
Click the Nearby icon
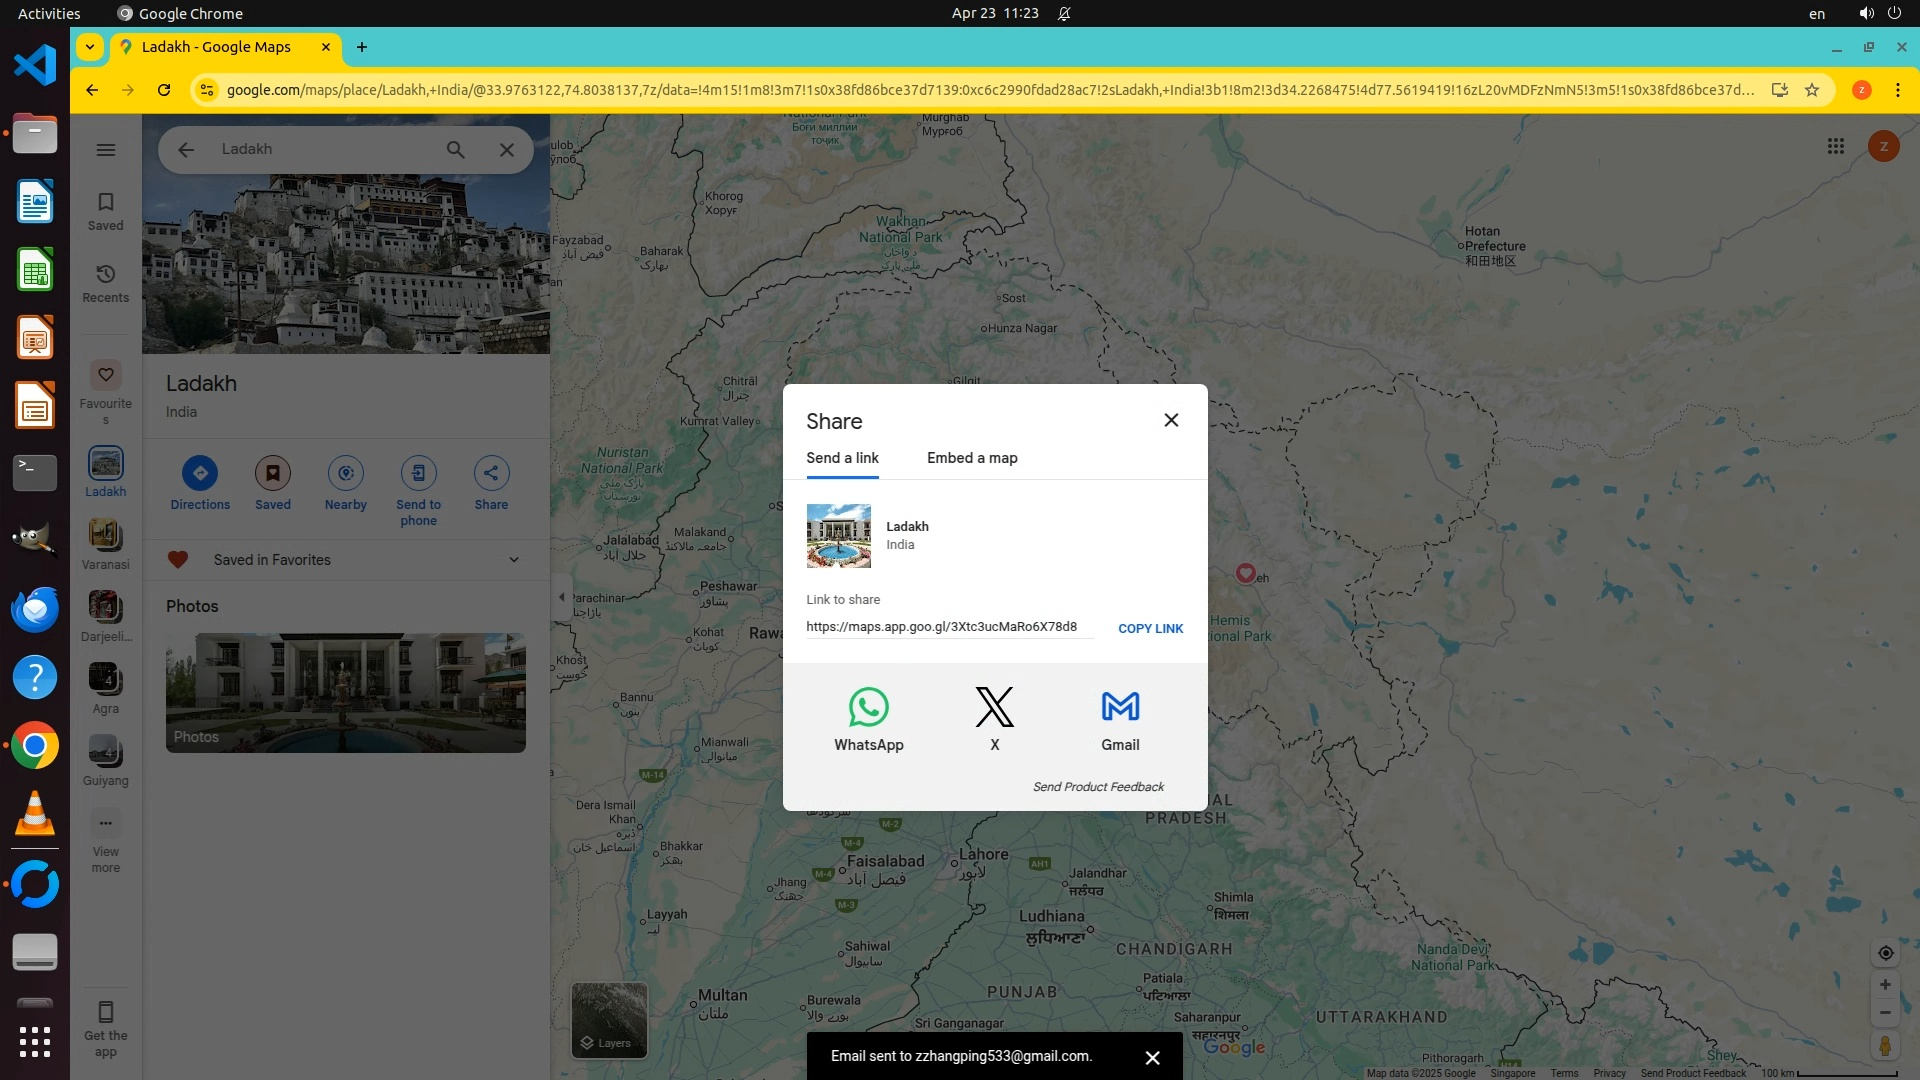point(345,473)
